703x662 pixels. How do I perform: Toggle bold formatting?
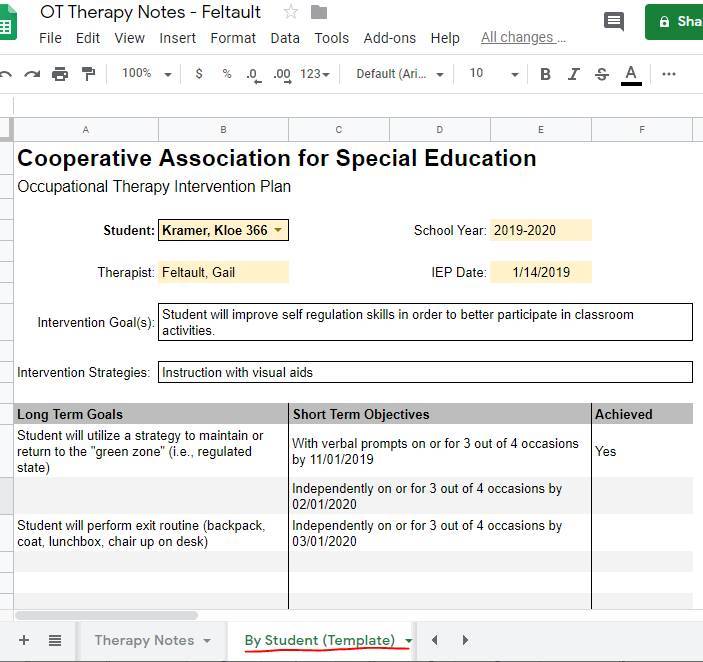pyautogui.click(x=545, y=74)
